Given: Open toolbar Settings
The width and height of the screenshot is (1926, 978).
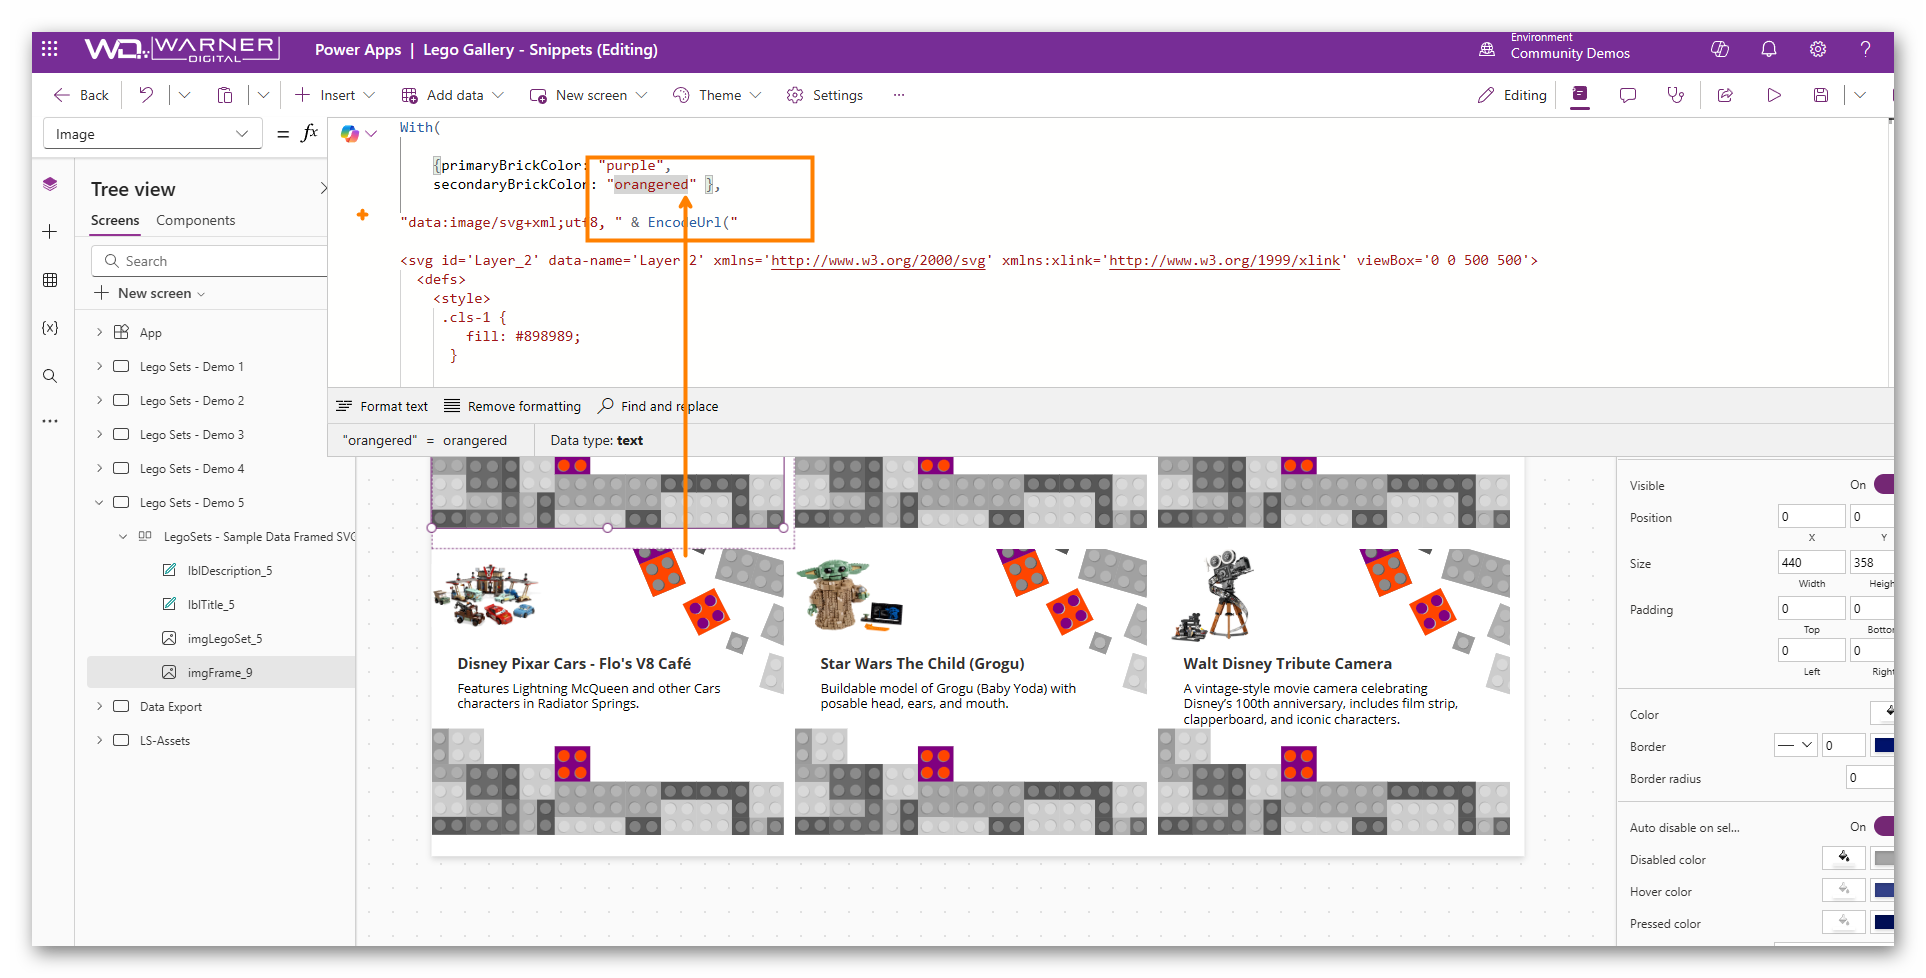Looking at the screenshot, I should [825, 95].
